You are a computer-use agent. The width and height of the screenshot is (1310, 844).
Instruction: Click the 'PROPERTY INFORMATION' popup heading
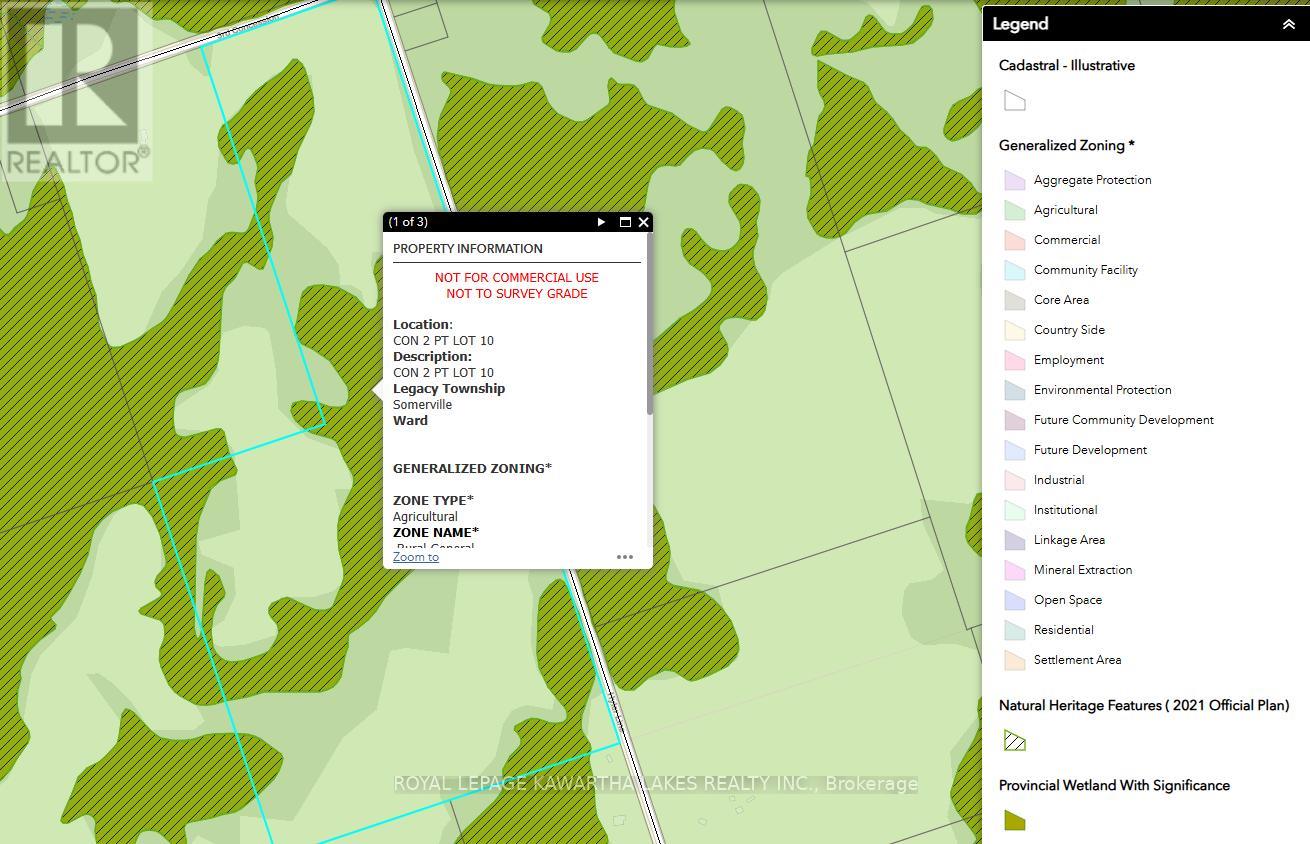click(468, 249)
